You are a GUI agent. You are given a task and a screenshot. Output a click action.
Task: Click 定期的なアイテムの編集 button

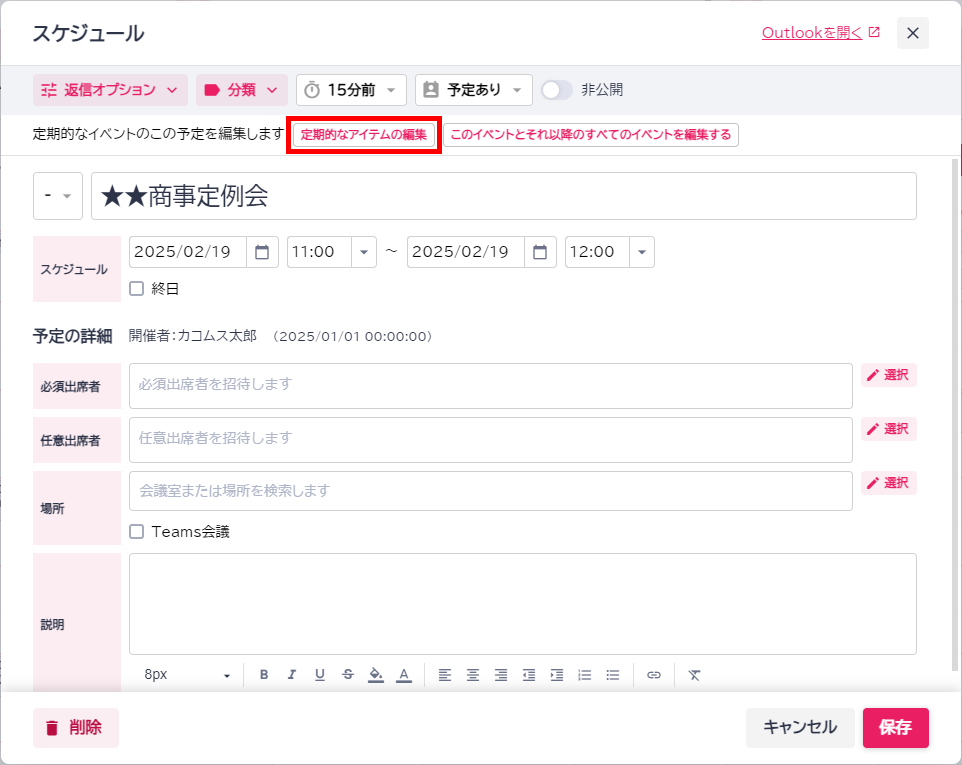coord(364,135)
